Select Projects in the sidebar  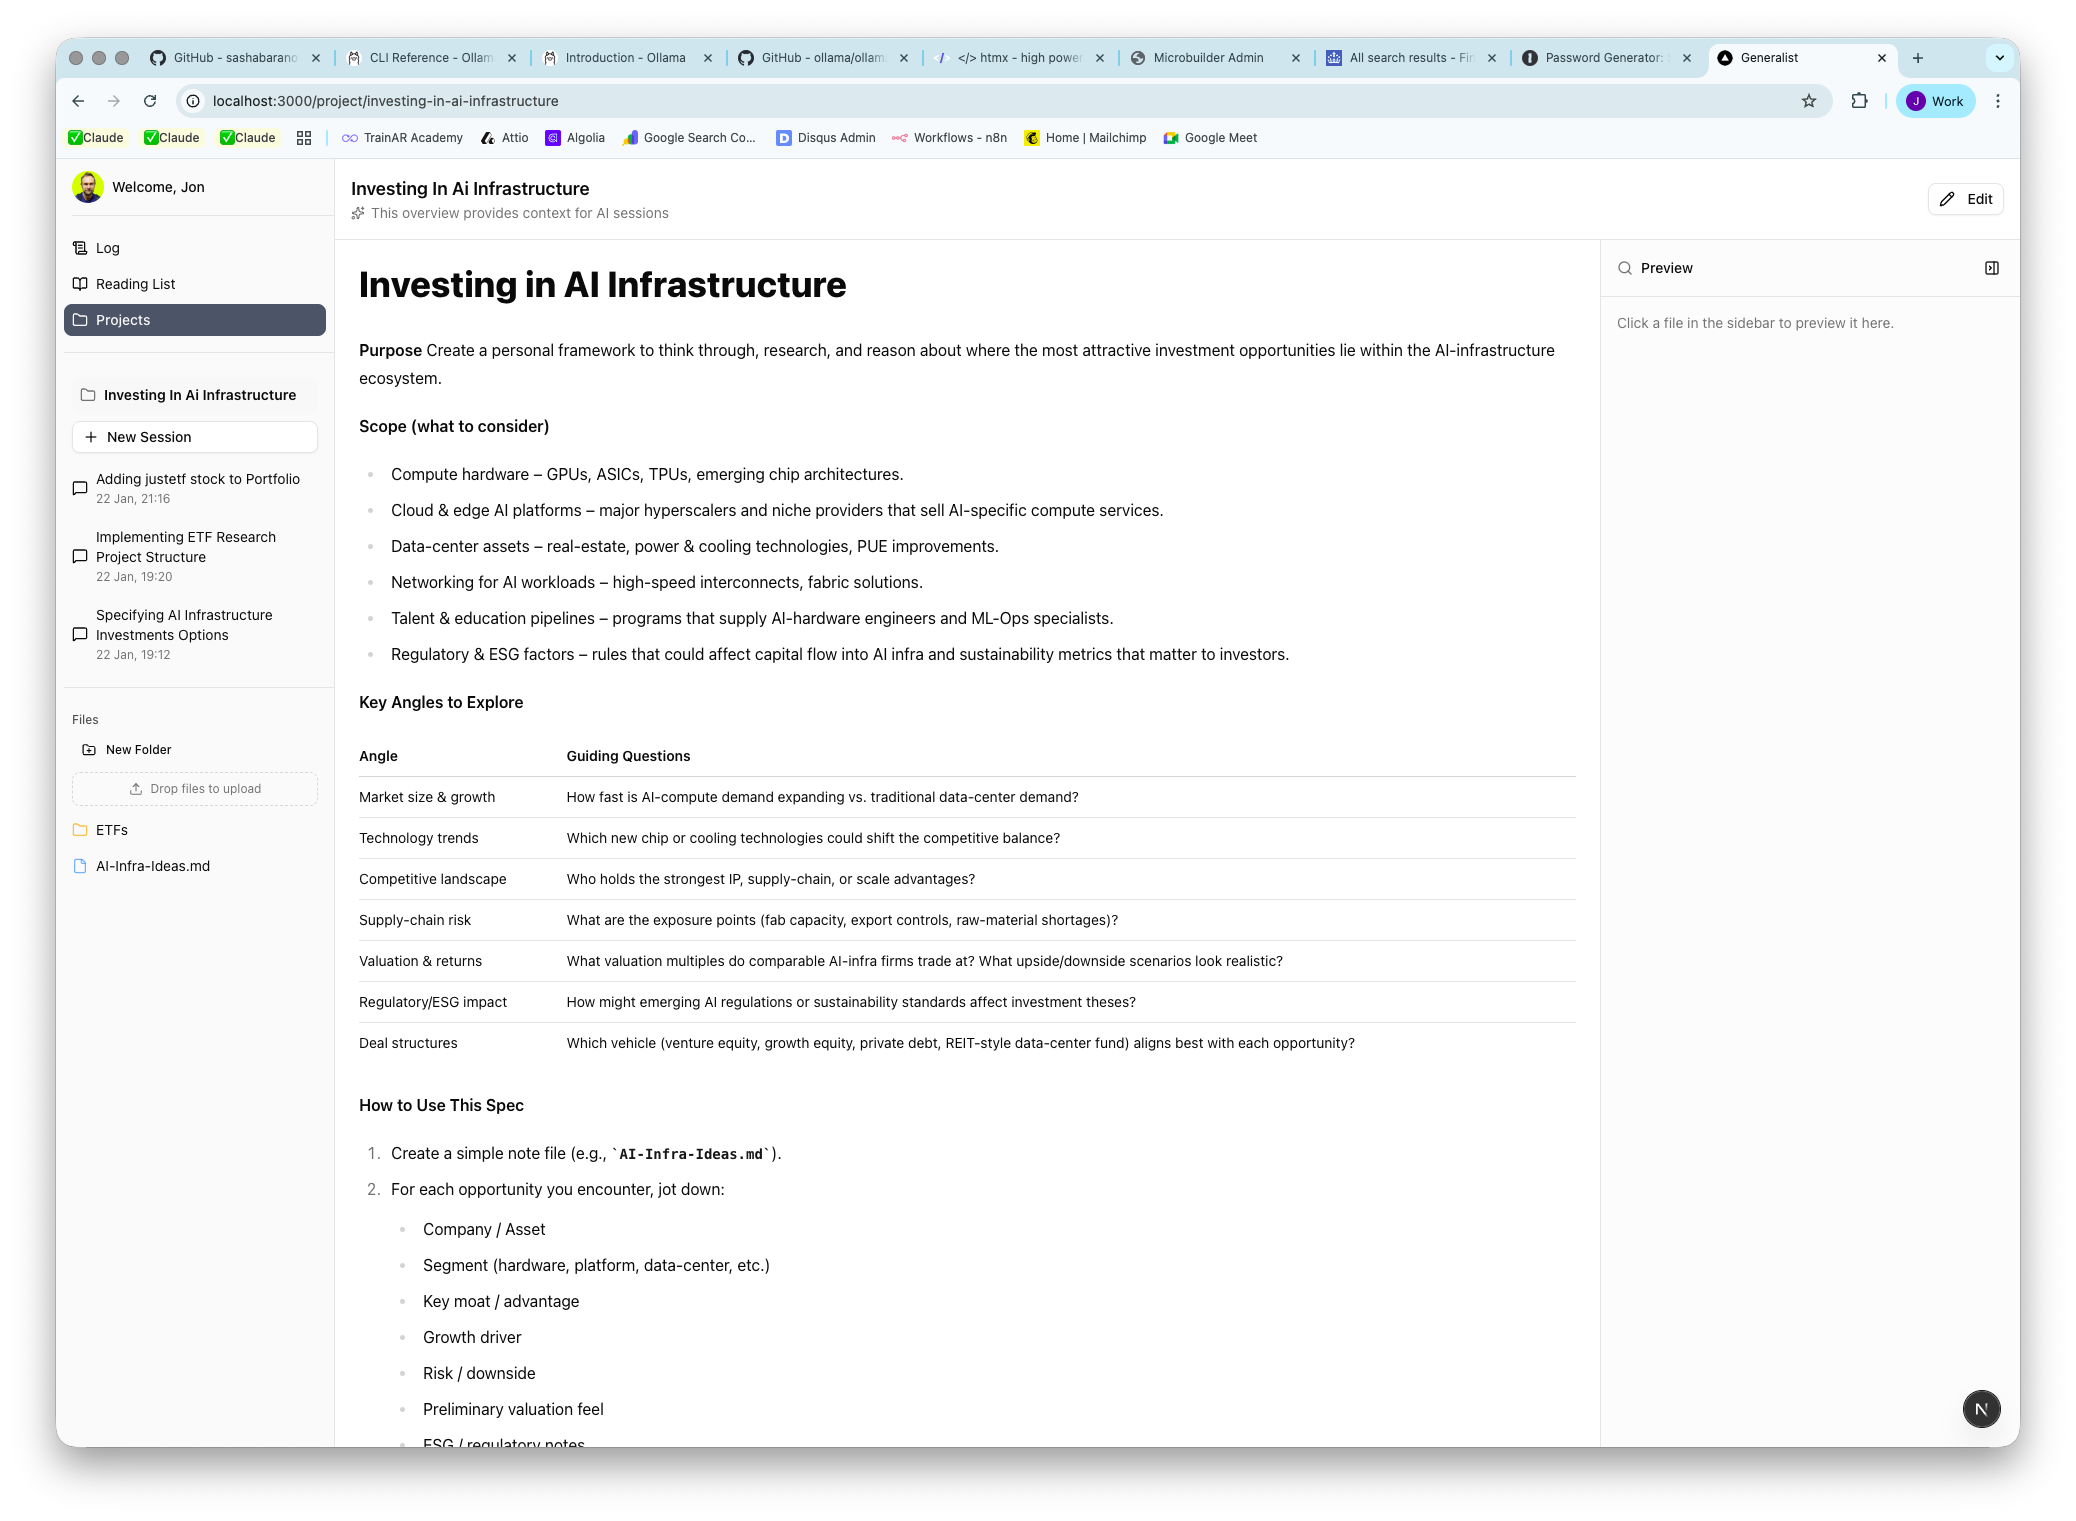pos(123,319)
